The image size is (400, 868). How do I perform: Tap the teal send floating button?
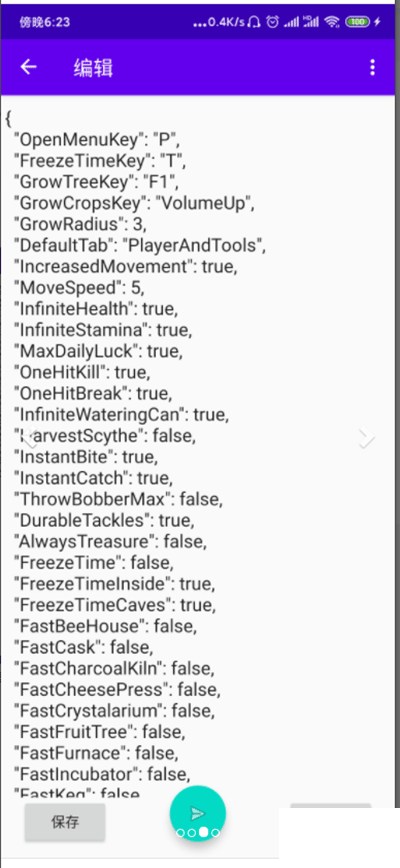point(198,814)
